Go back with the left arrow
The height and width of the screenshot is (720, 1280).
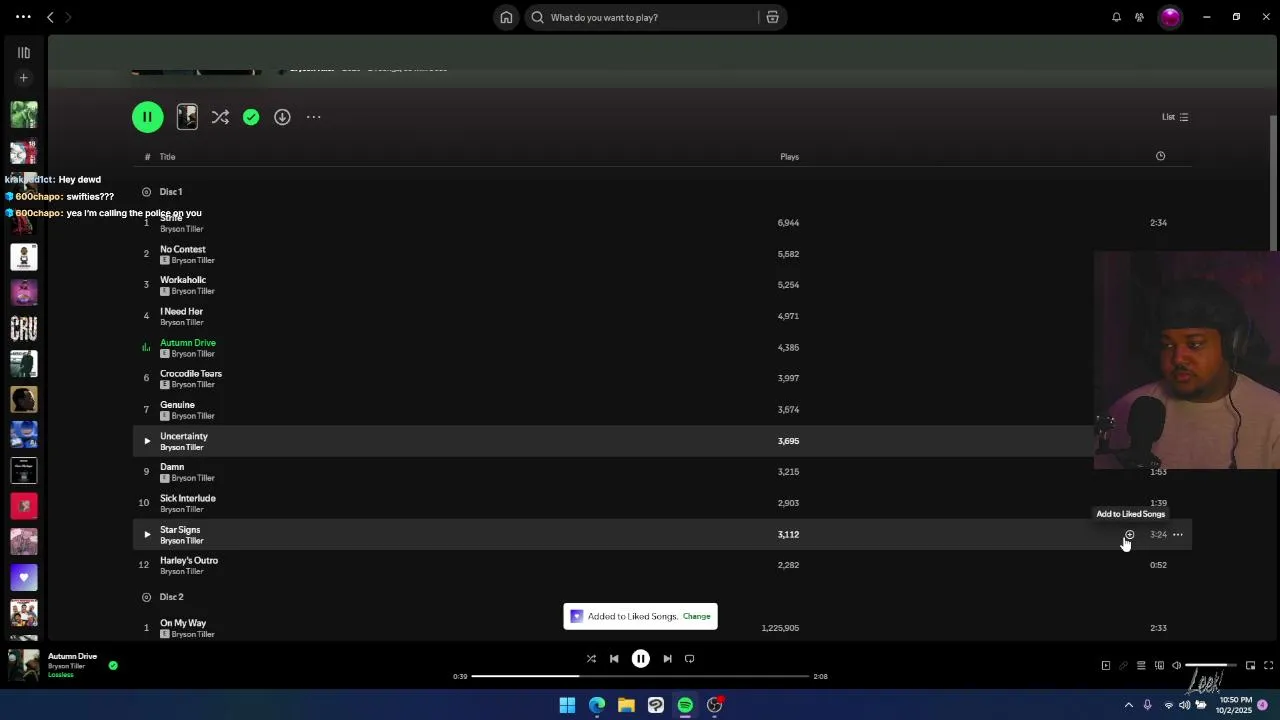click(50, 17)
